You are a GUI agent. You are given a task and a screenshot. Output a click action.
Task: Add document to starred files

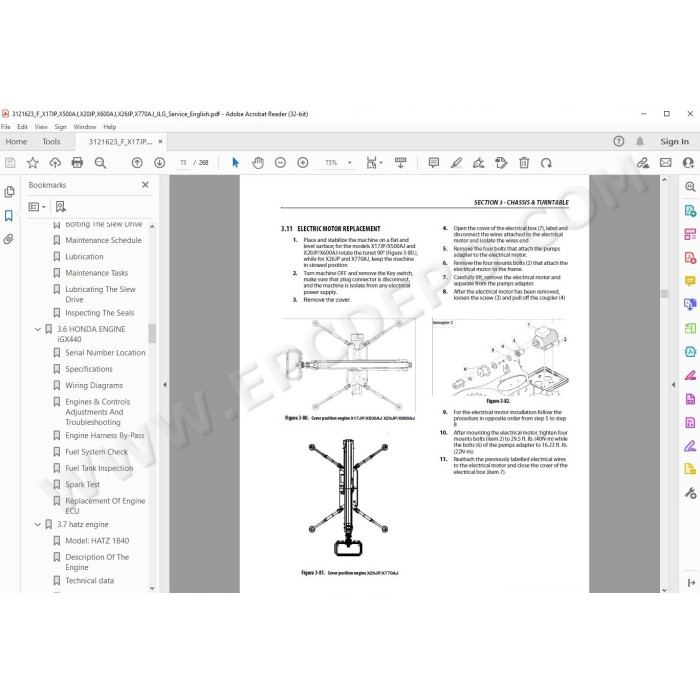(x=33, y=163)
